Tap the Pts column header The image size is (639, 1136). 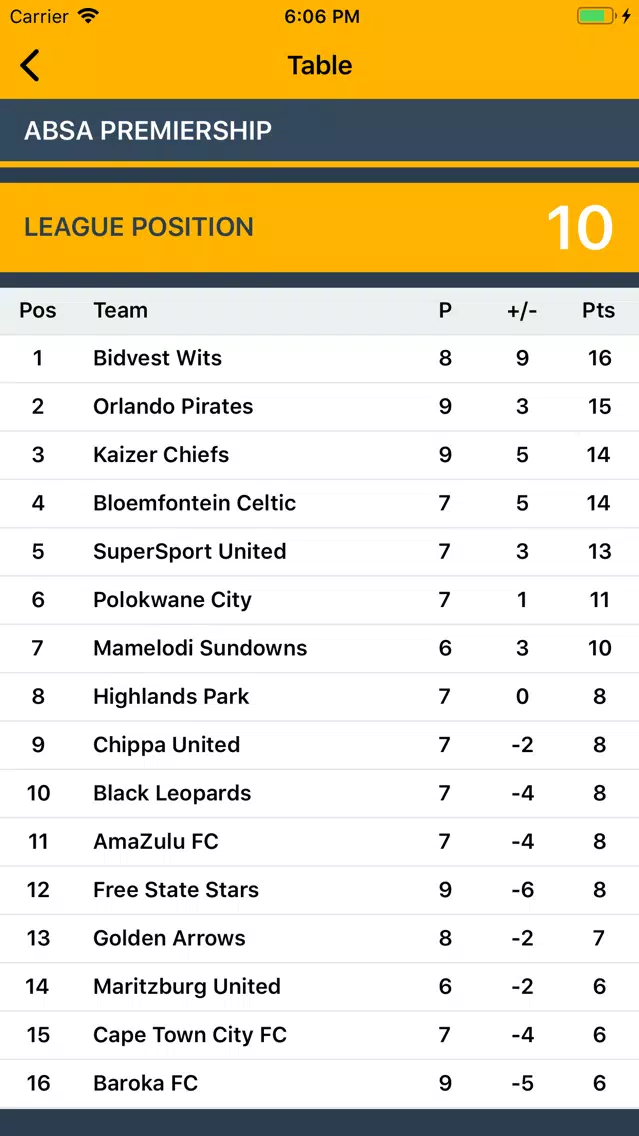598,310
